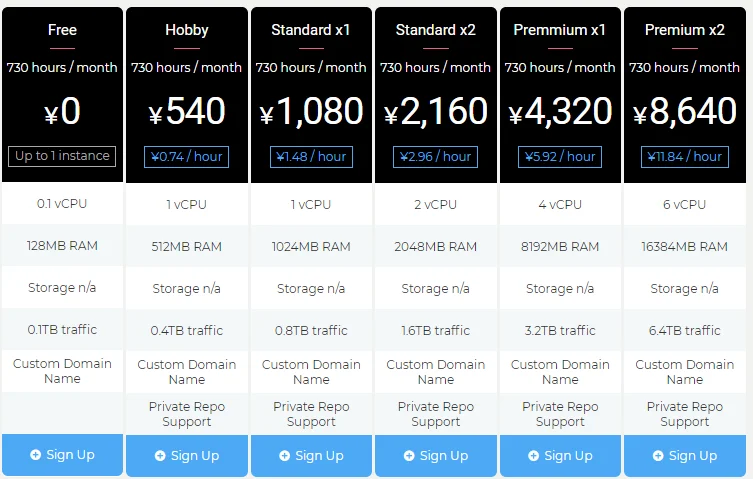
Task: Click the ¥0.74 / hour rate badge
Action: (x=187, y=156)
